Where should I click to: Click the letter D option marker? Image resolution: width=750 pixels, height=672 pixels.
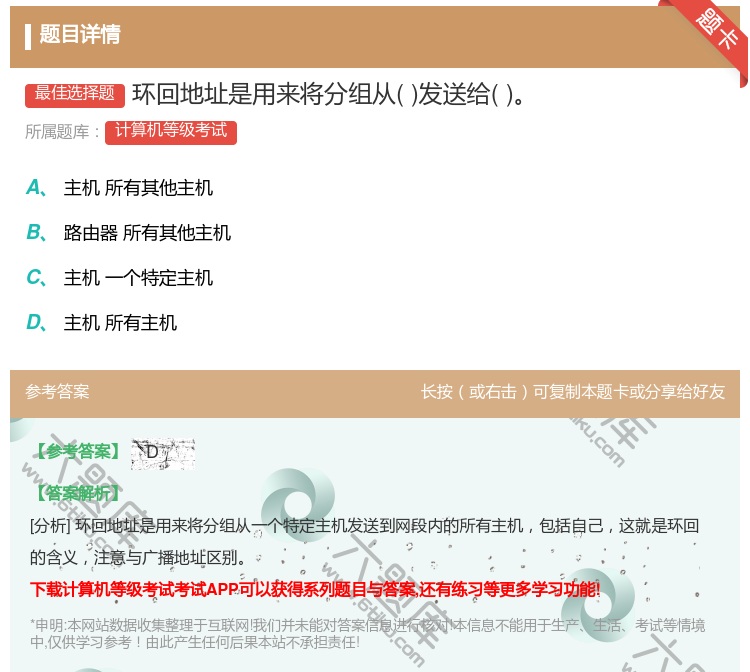point(36,323)
